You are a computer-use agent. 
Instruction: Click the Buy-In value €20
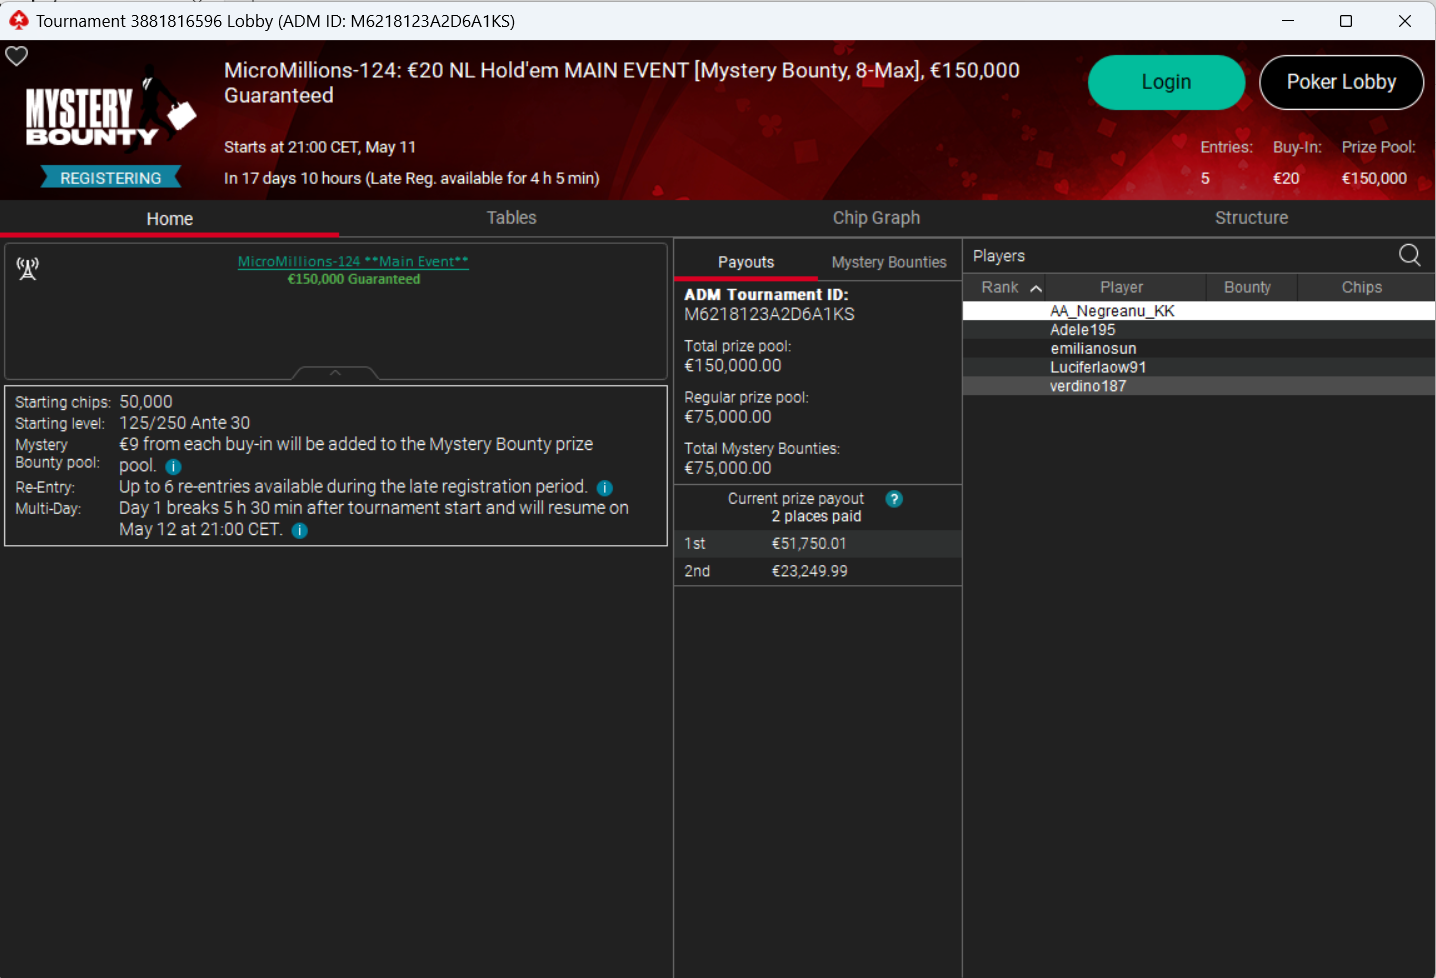[1286, 178]
